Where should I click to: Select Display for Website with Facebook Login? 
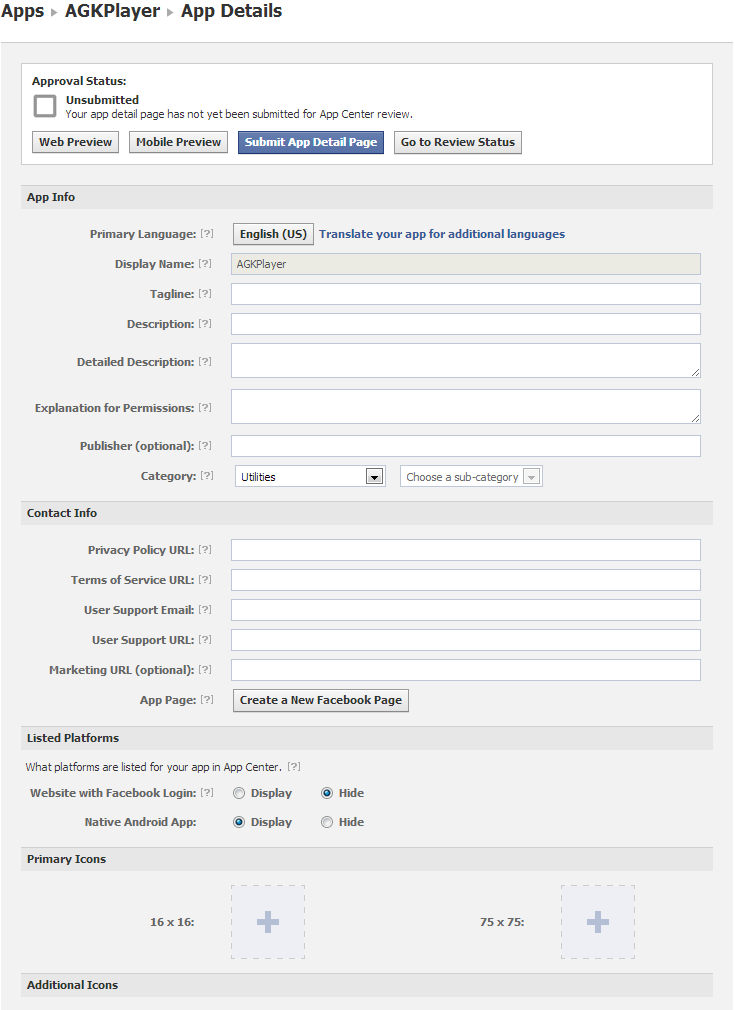tap(239, 793)
